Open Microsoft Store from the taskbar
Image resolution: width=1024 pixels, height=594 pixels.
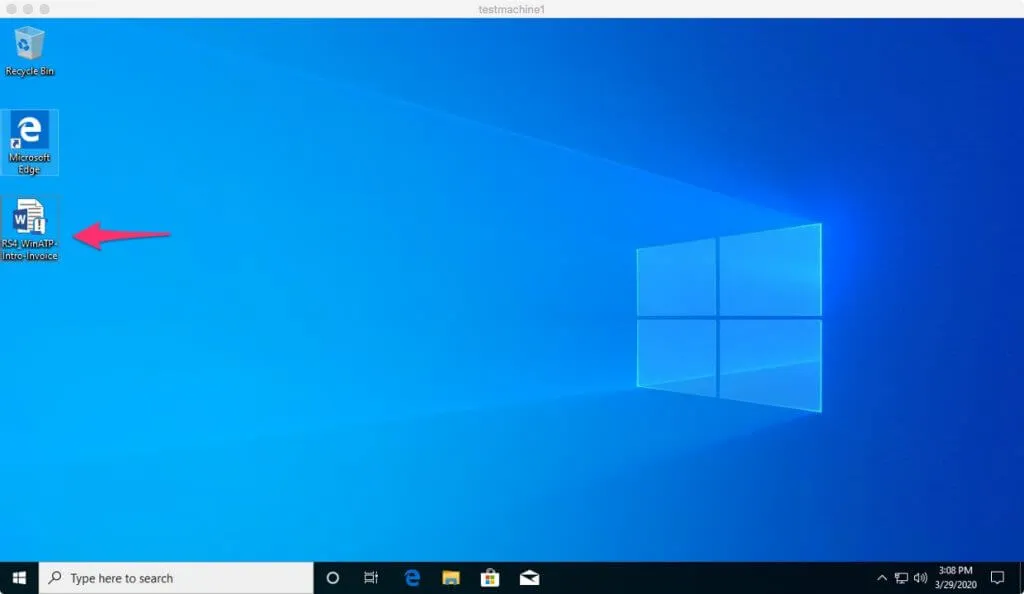coord(490,578)
